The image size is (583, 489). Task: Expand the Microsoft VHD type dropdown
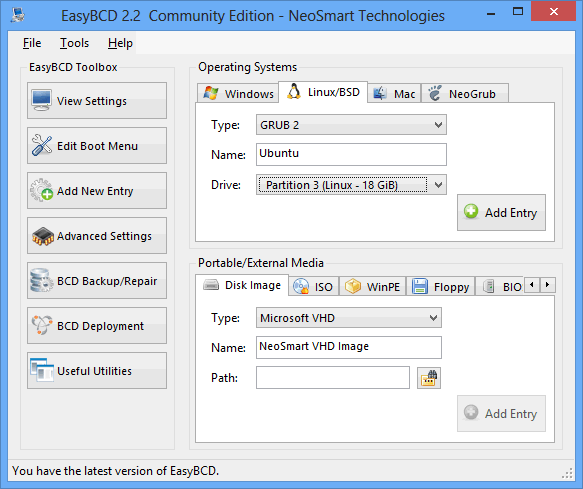point(348,318)
